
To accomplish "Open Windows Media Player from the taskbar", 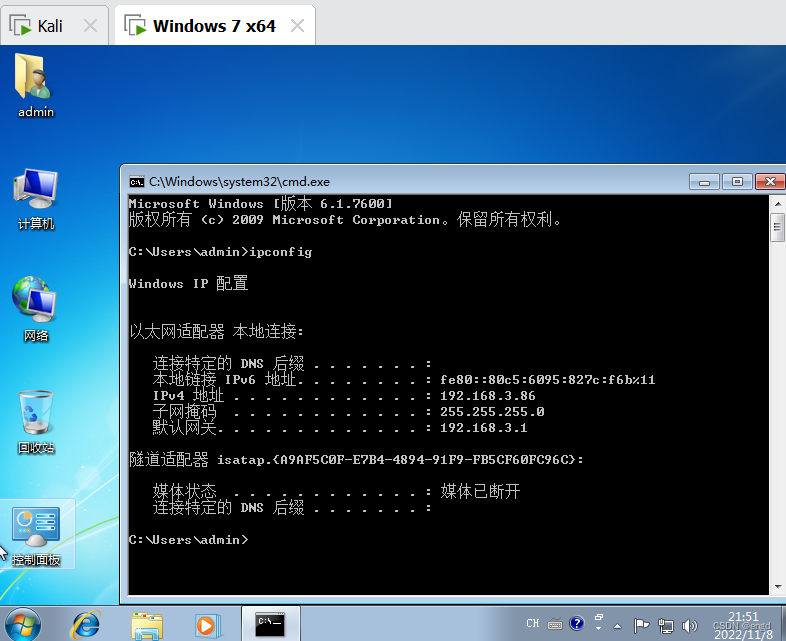I will pos(208,625).
